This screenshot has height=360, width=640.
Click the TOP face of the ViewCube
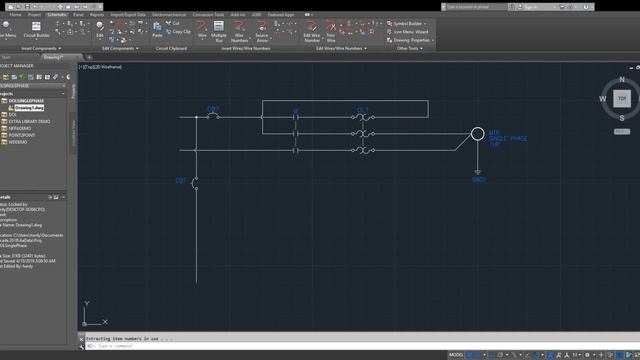coord(622,98)
